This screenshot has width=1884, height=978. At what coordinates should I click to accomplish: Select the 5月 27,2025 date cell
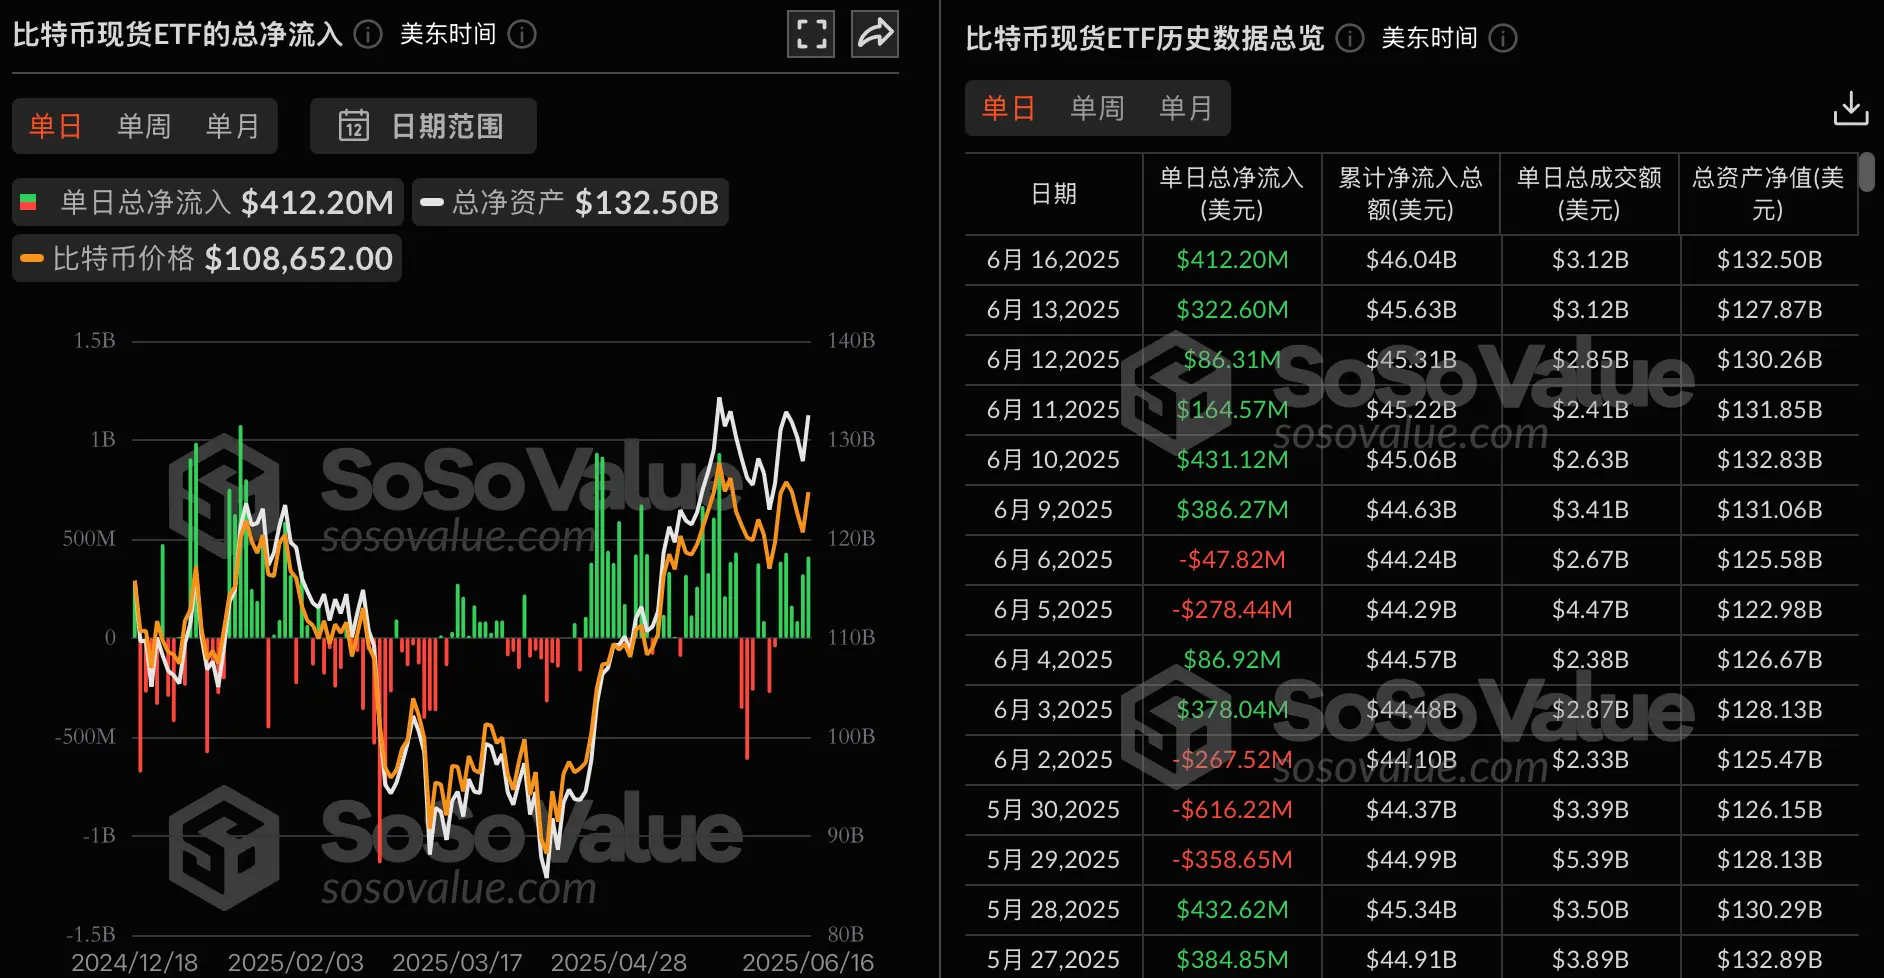point(1053,960)
